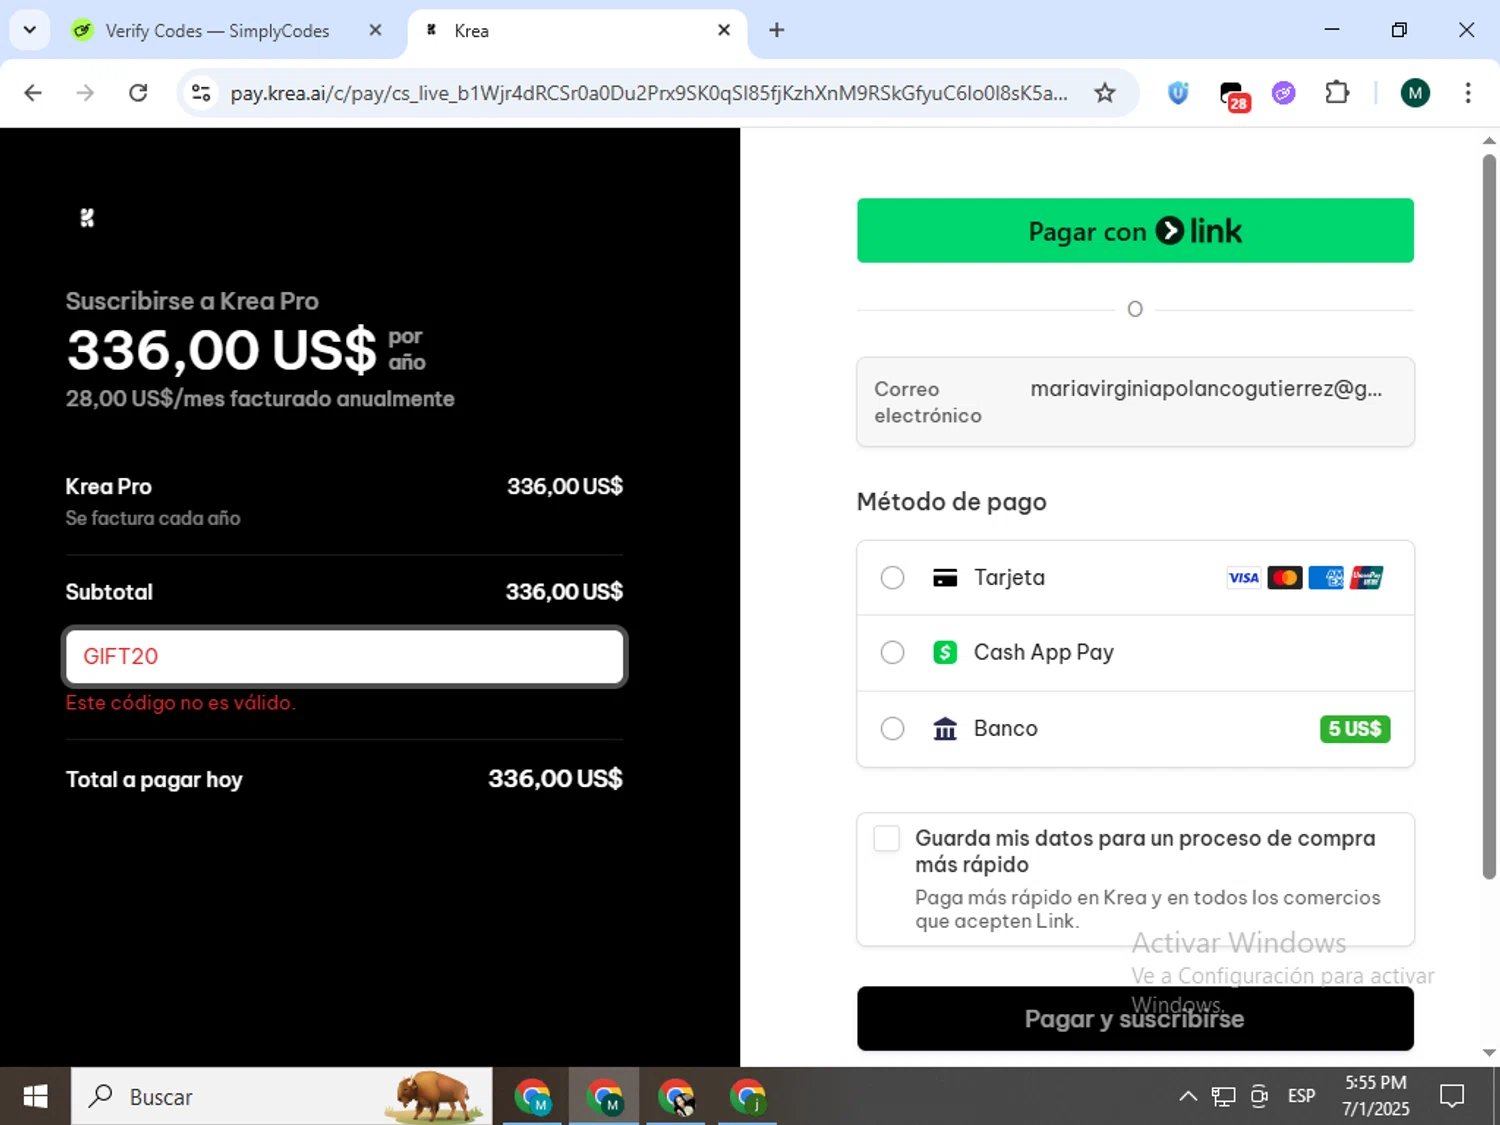Click the ESP language indicator
This screenshot has height=1125, width=1500.
point(1302,1097)
